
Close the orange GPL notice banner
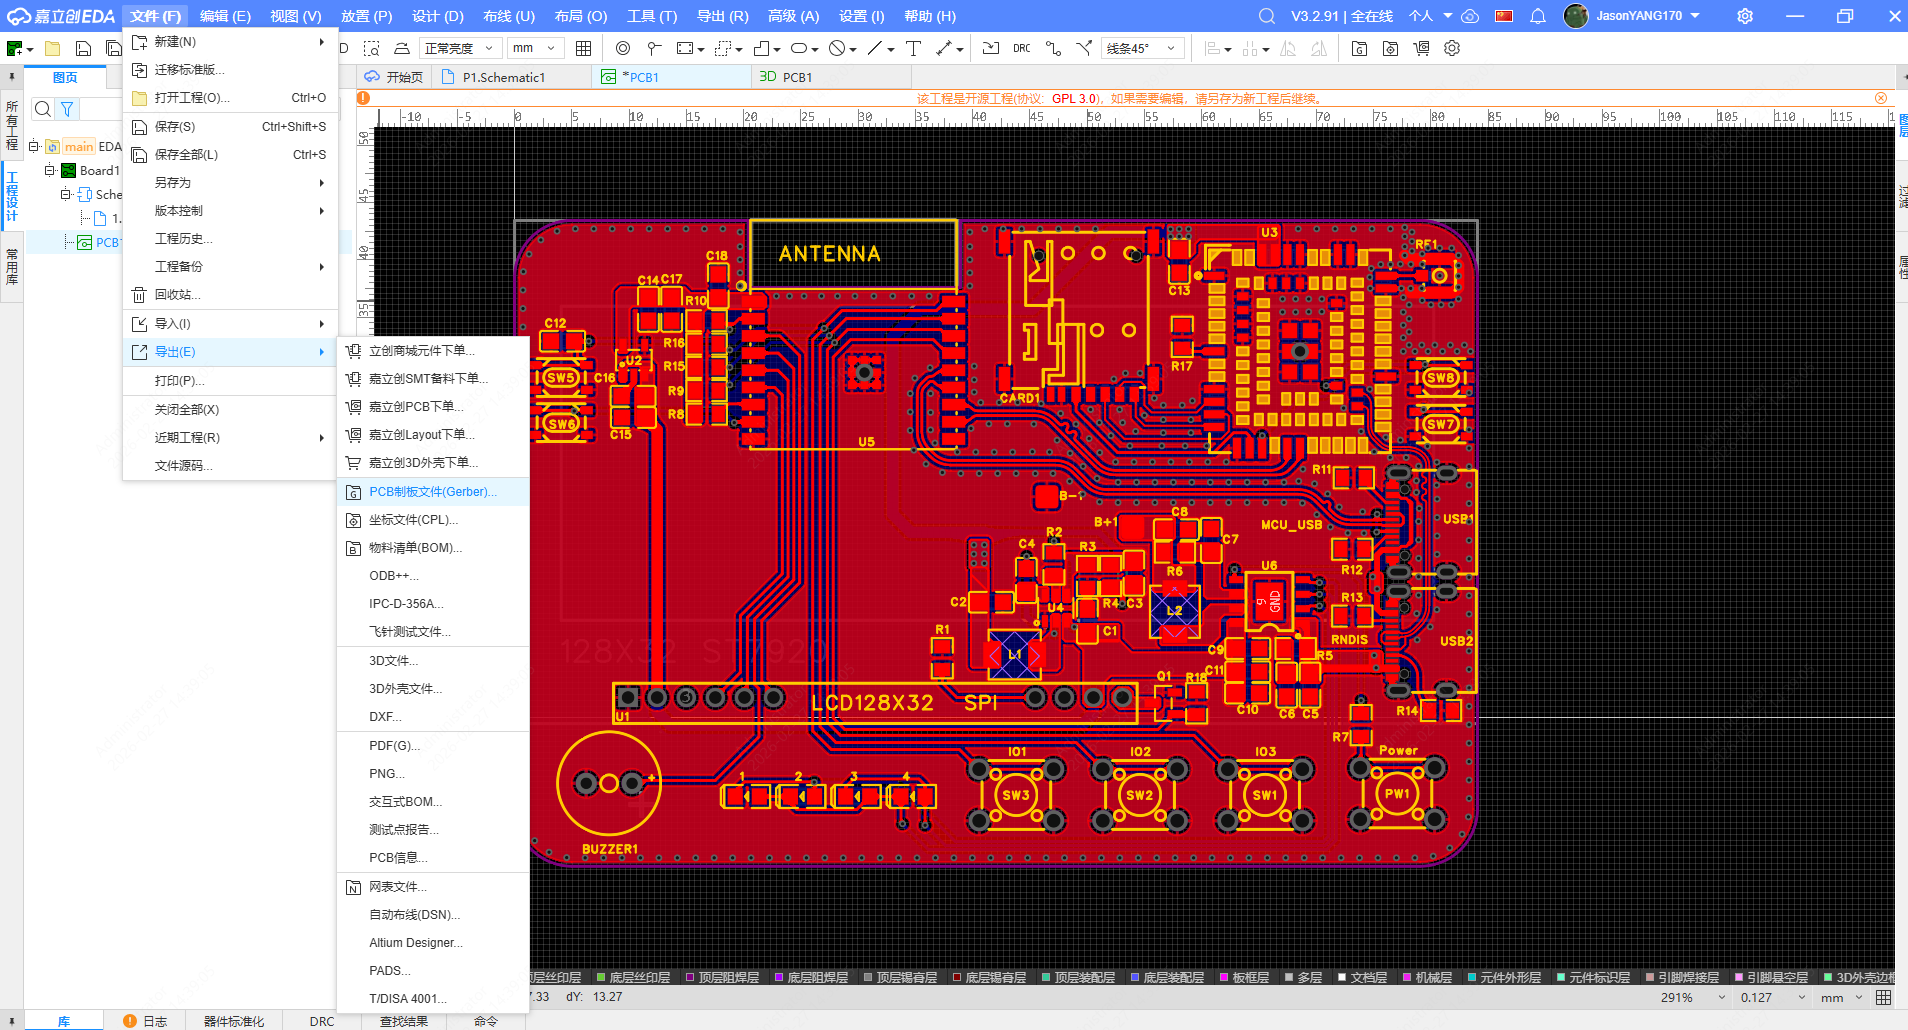(1881, 98)
